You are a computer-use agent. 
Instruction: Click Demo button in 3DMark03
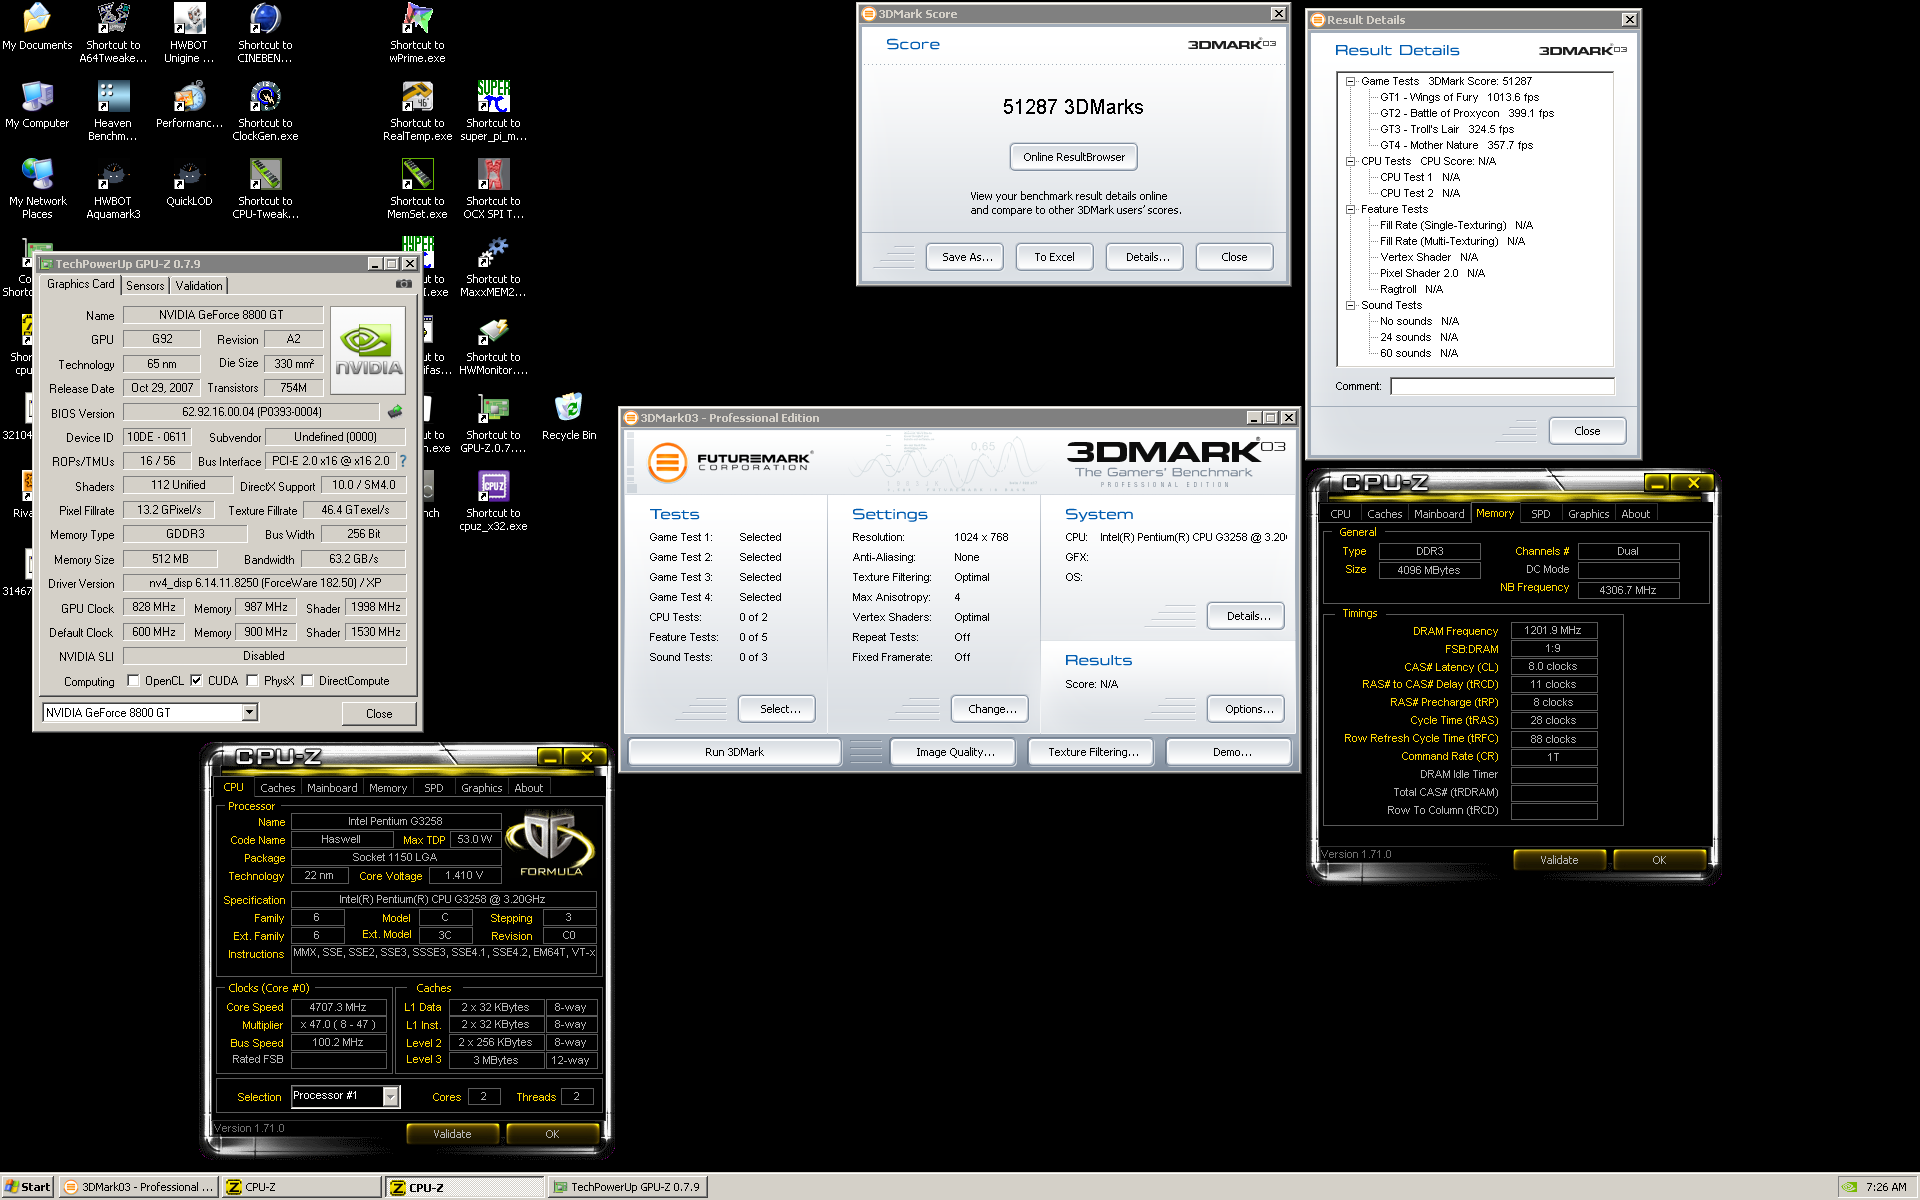(1231, 752)
